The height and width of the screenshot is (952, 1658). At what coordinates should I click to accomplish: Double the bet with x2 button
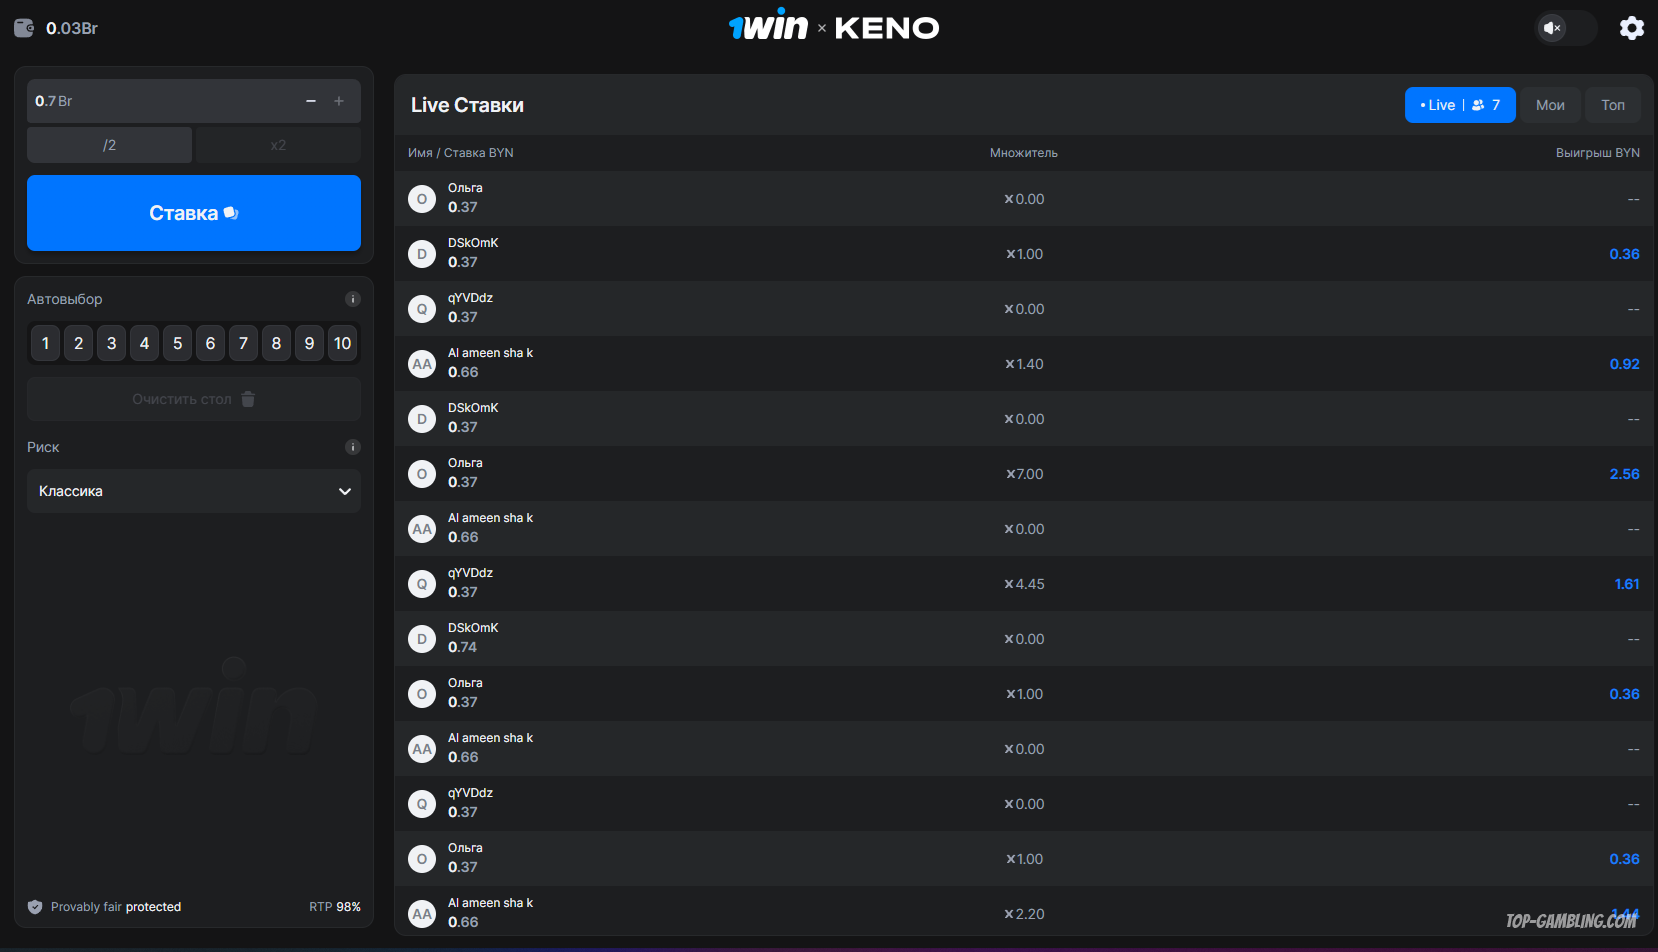click(x=278, y=145)
